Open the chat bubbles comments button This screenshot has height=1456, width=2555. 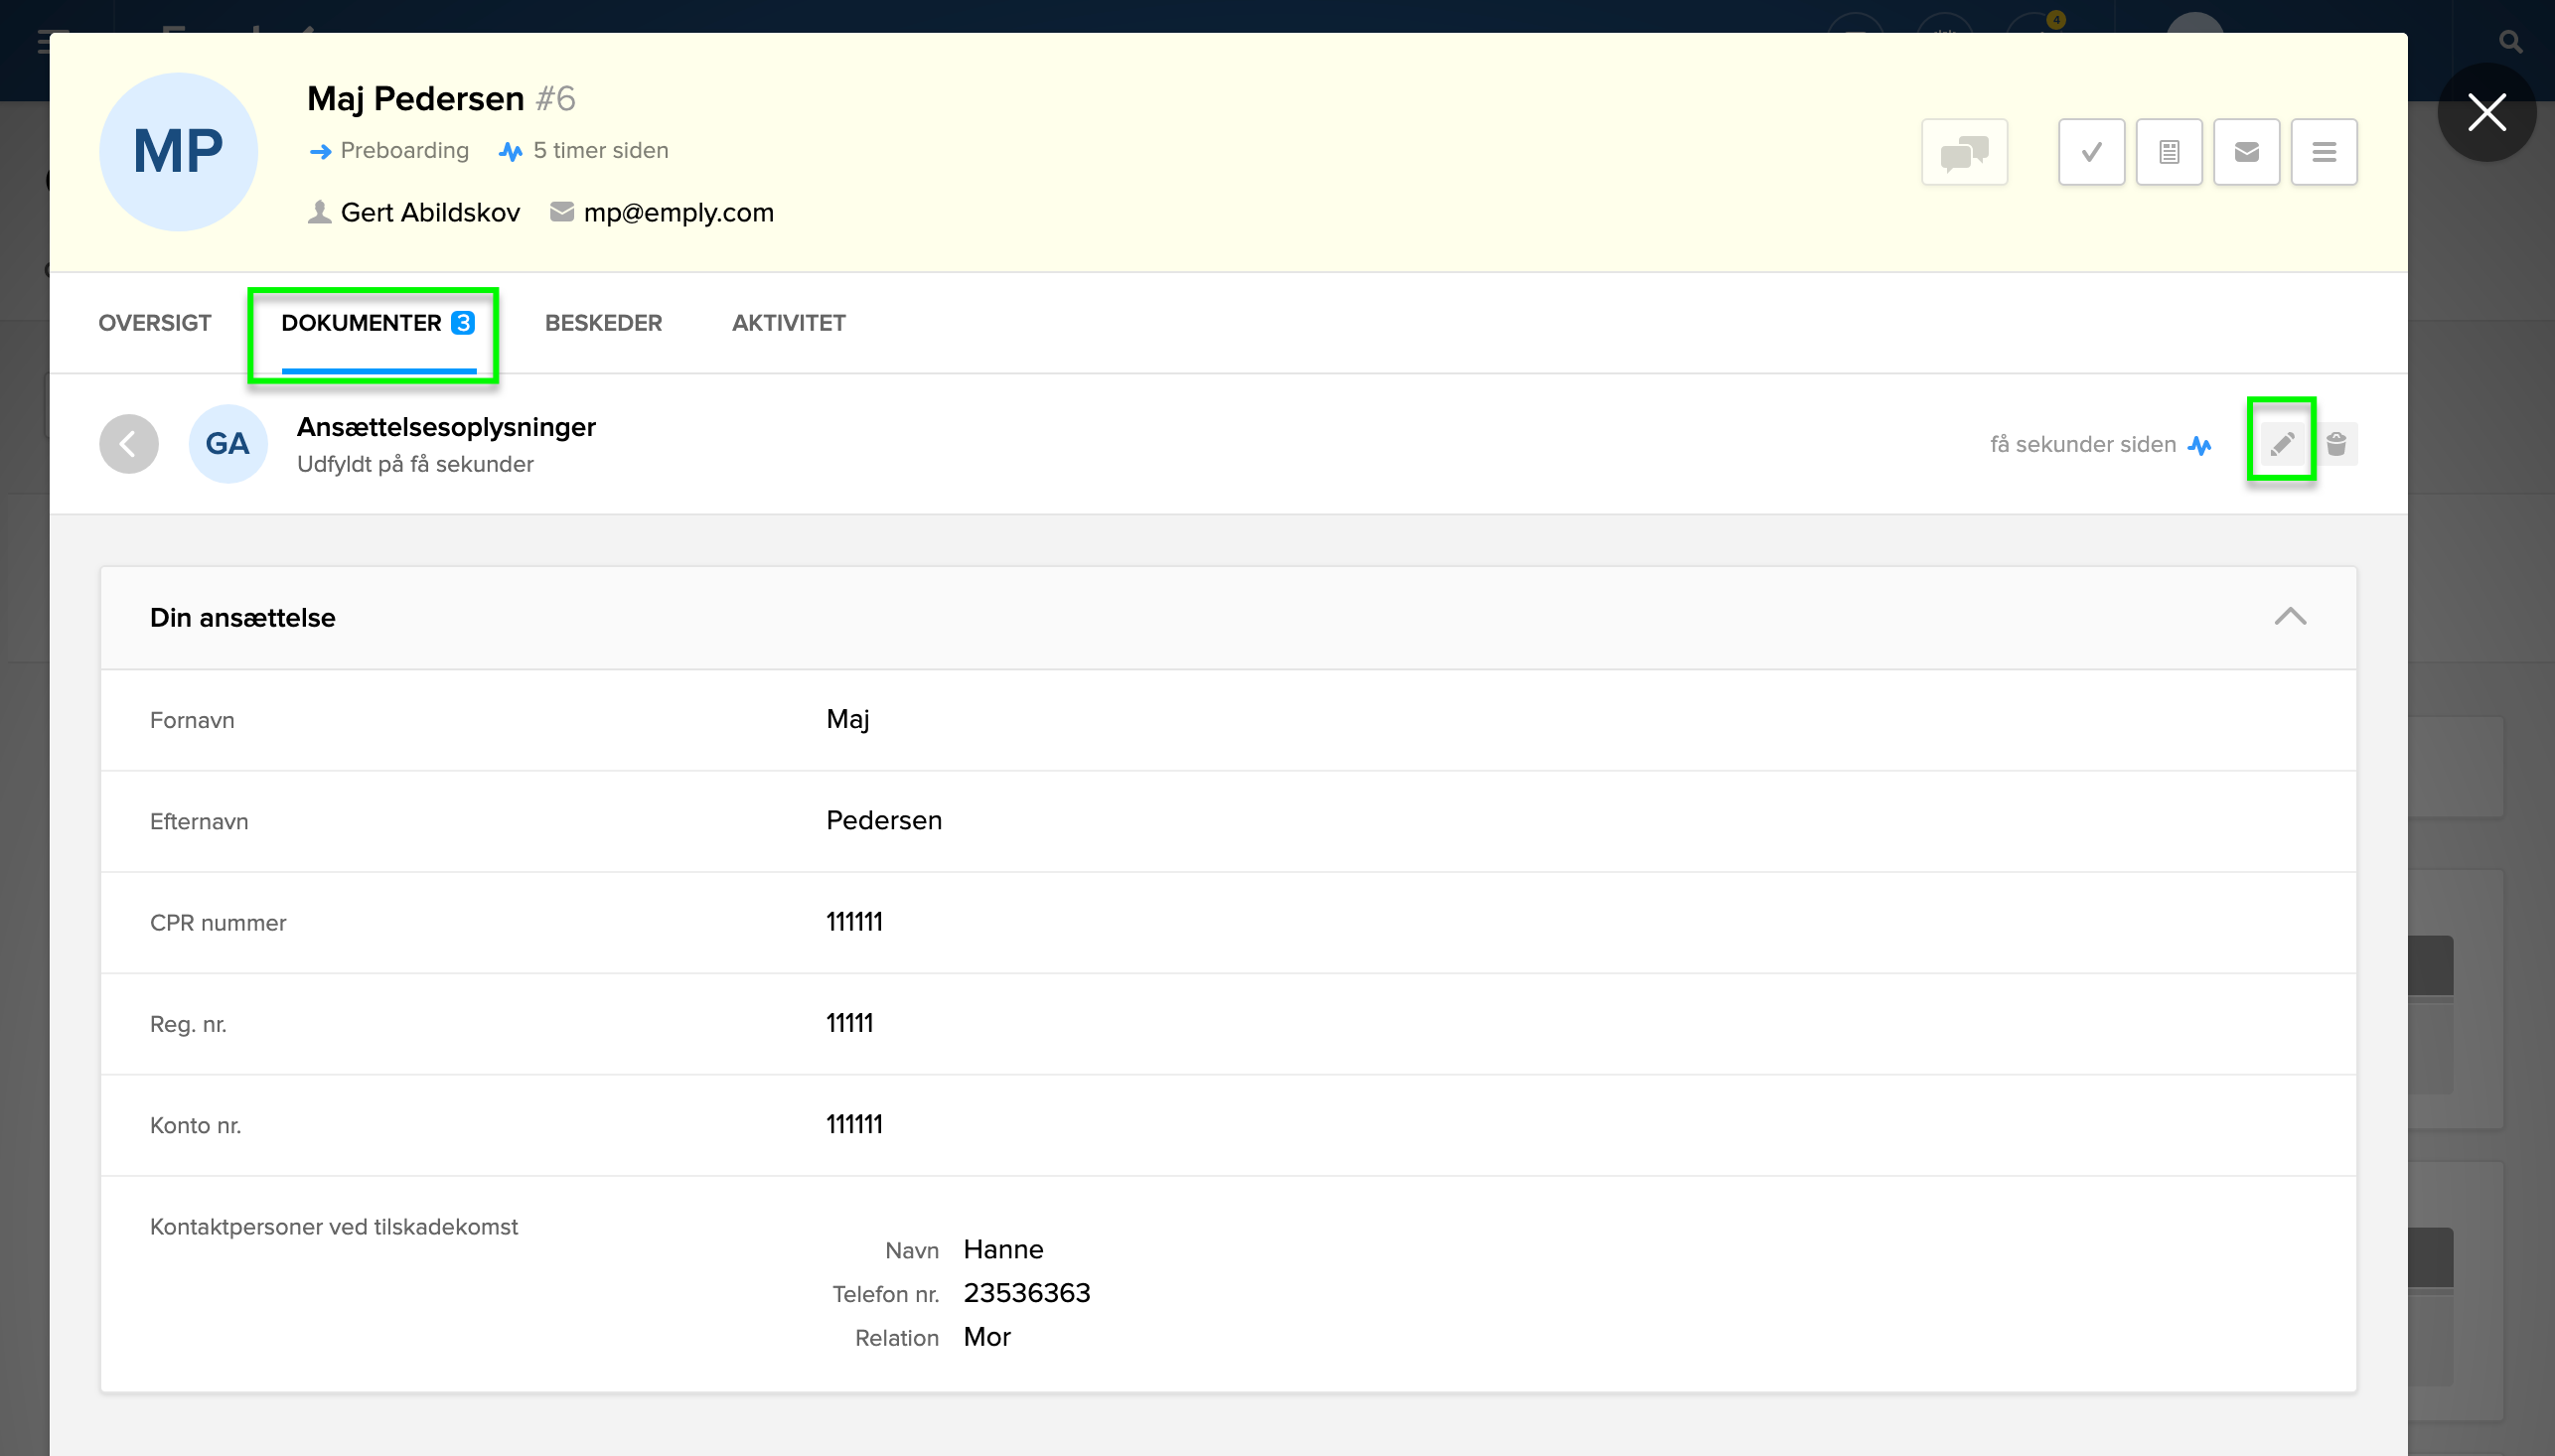(1964, 152)
